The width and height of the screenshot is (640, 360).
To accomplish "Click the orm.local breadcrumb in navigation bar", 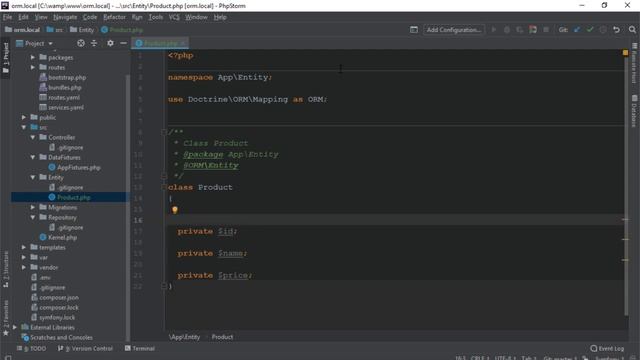I will tap(22, 30).
